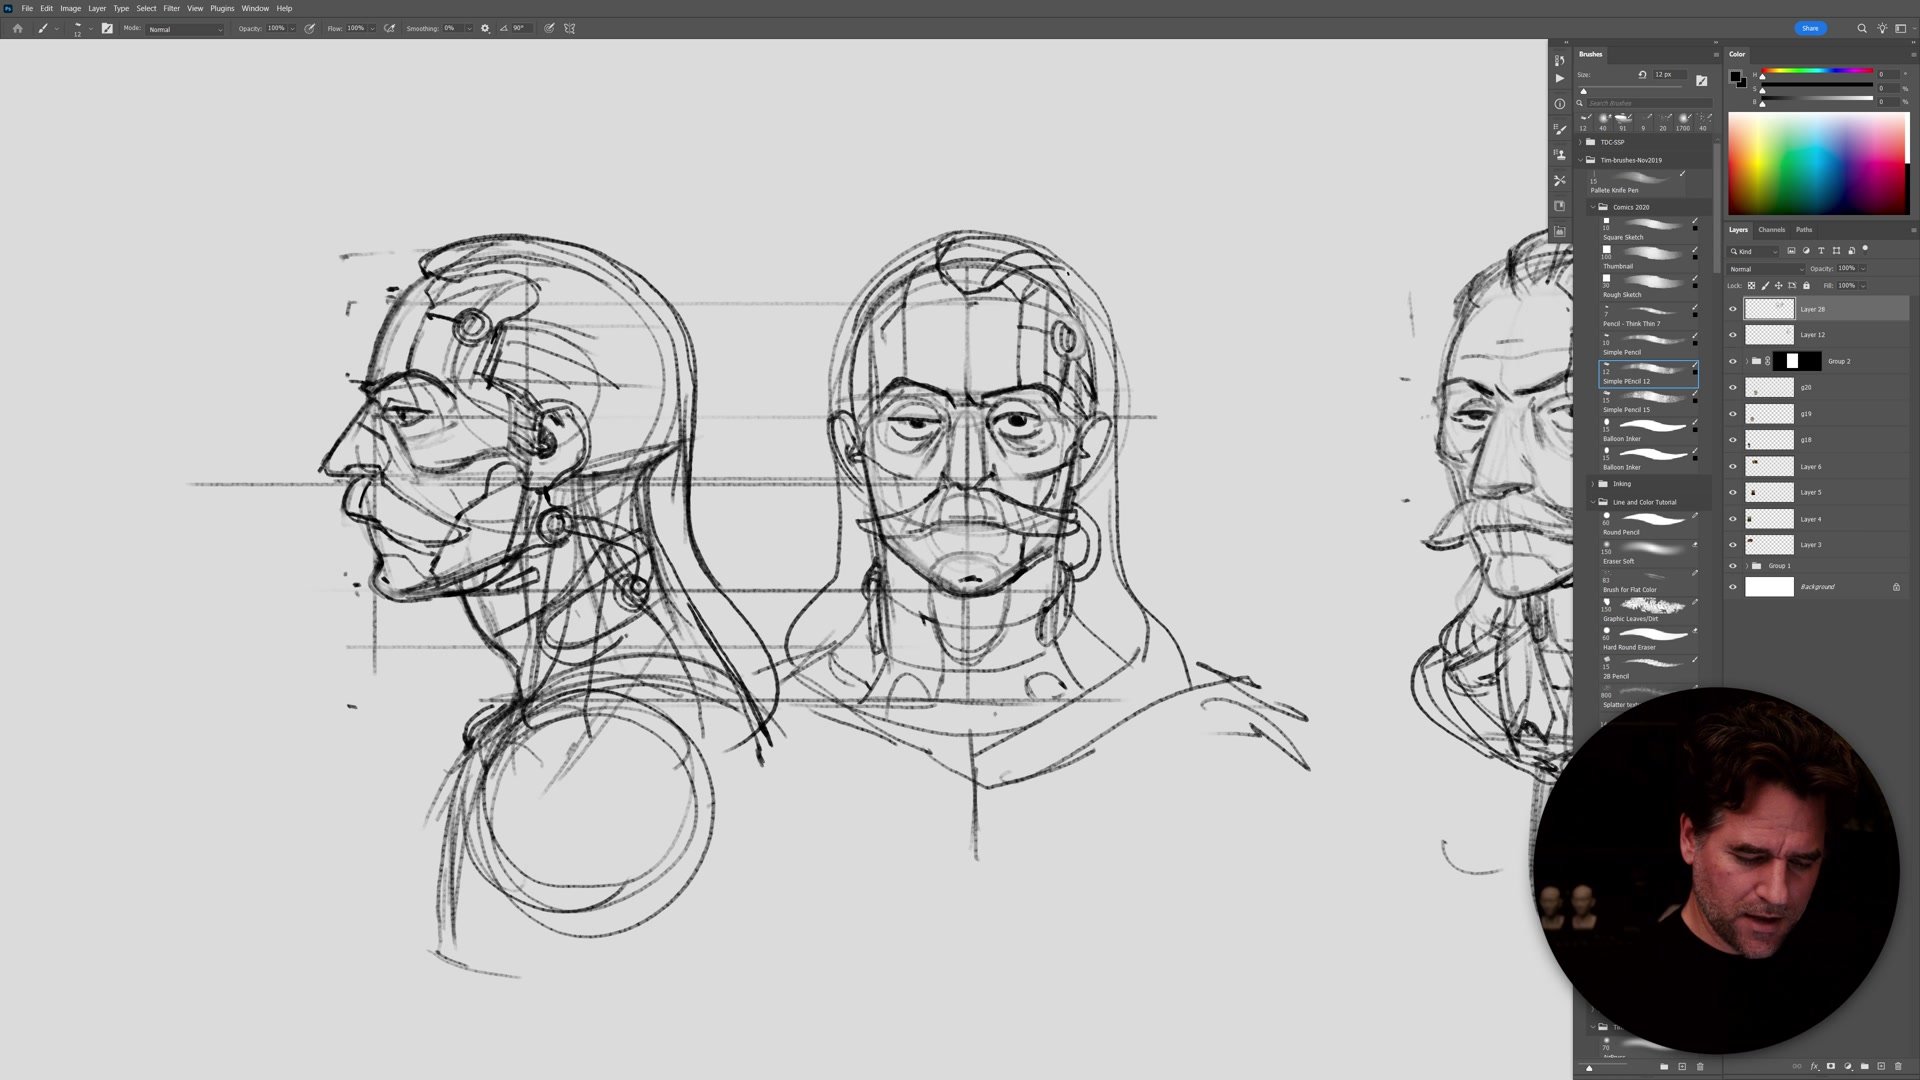
Task: Toggle visibility of layer g20
Action: (1733, 387)
